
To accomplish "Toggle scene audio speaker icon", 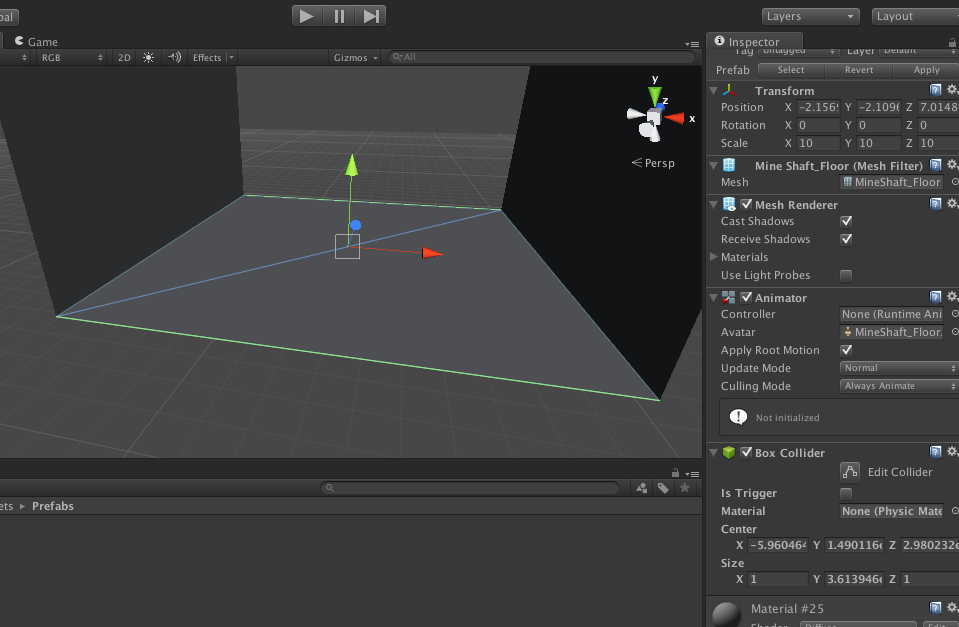I will click(174, 58).
